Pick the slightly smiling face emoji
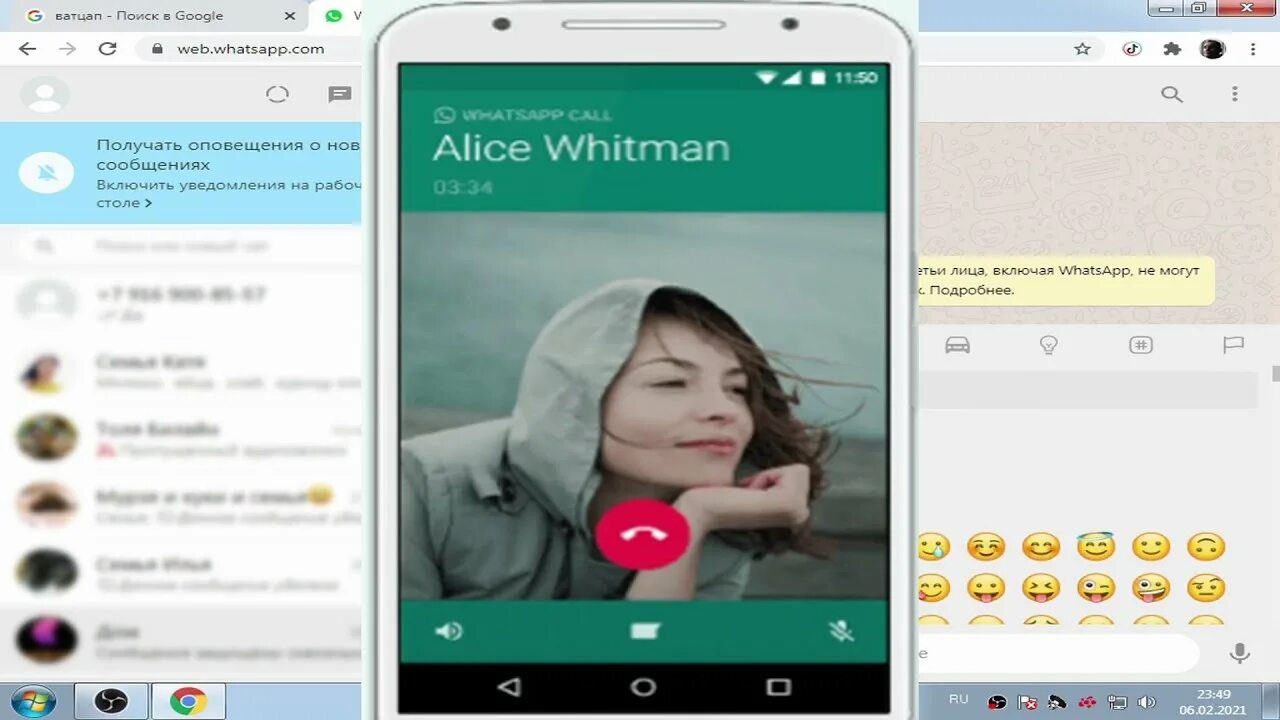1280x720 pixels. (x=1151, y=547)
